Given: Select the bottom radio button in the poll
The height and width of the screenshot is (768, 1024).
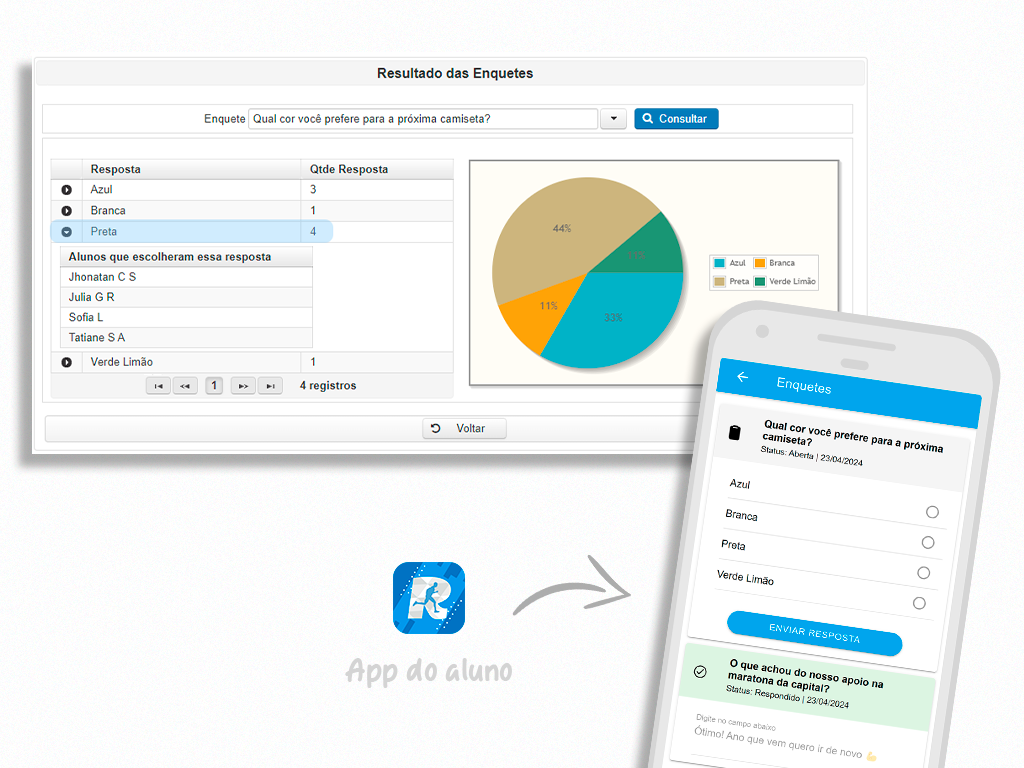Looking at the screenshot, I should click(919, 603).
